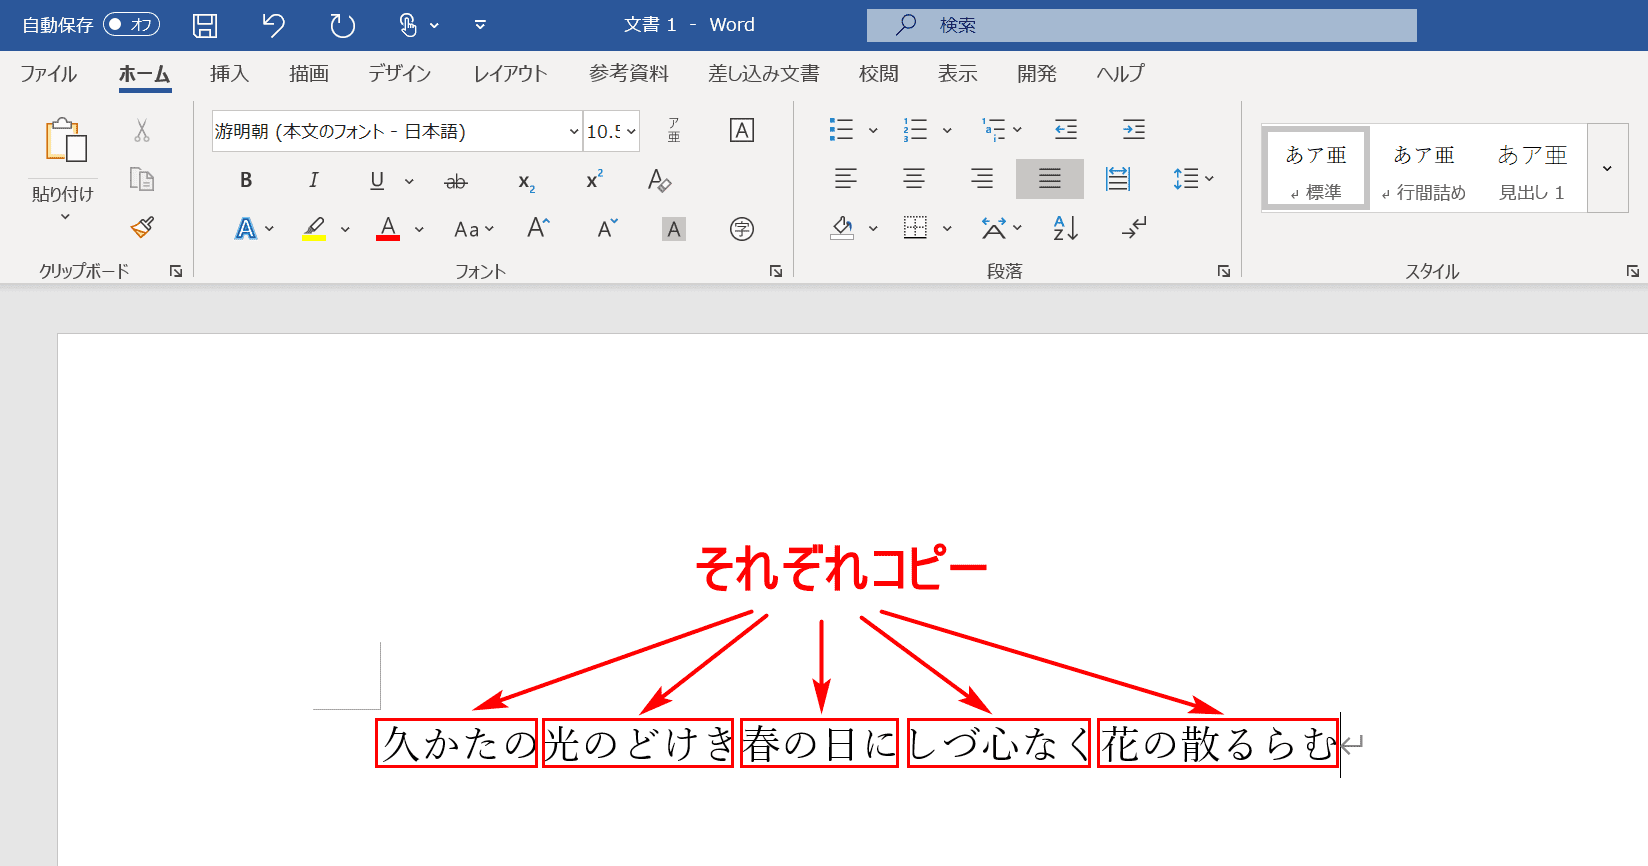Toggle justify alignment

1050,179
